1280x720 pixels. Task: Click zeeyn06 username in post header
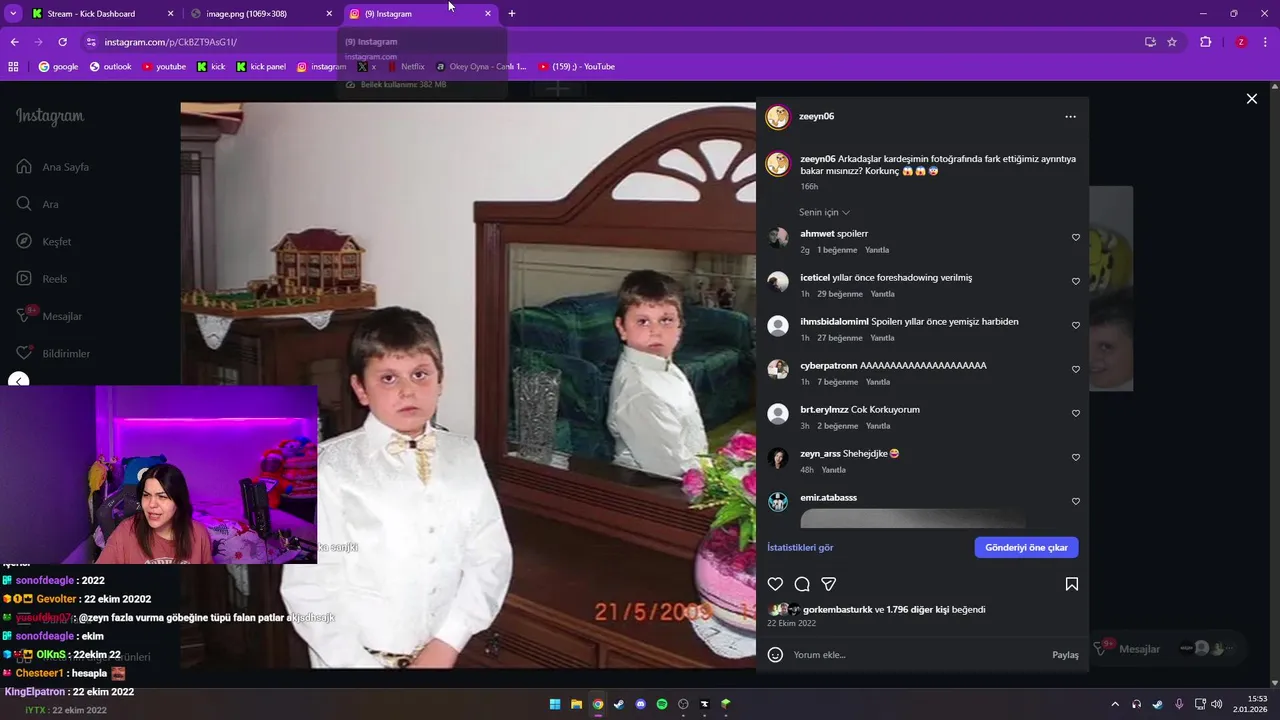click(816, 116)
